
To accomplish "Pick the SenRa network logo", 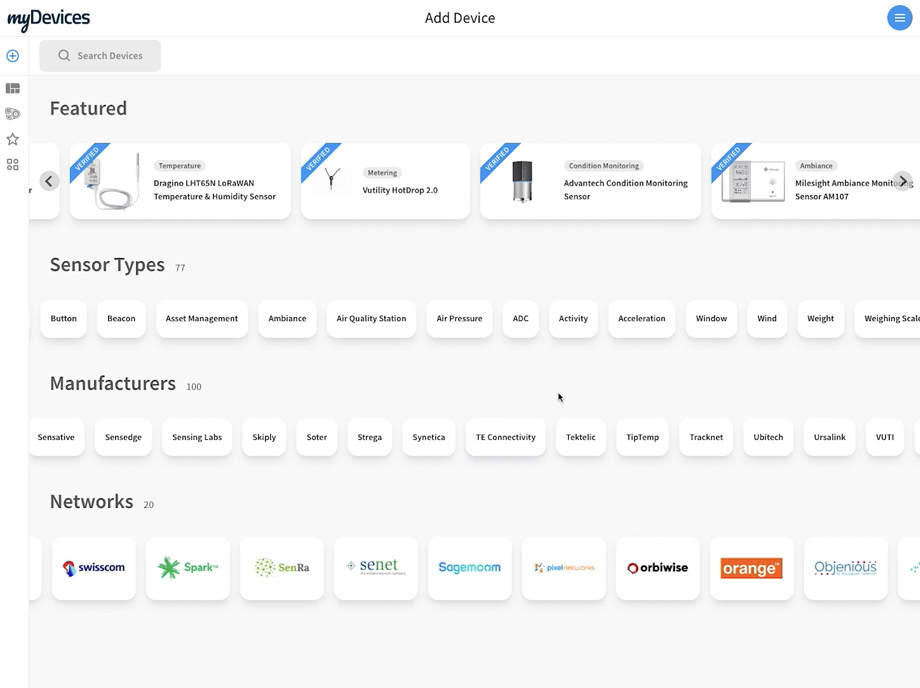I will point(282,568).
